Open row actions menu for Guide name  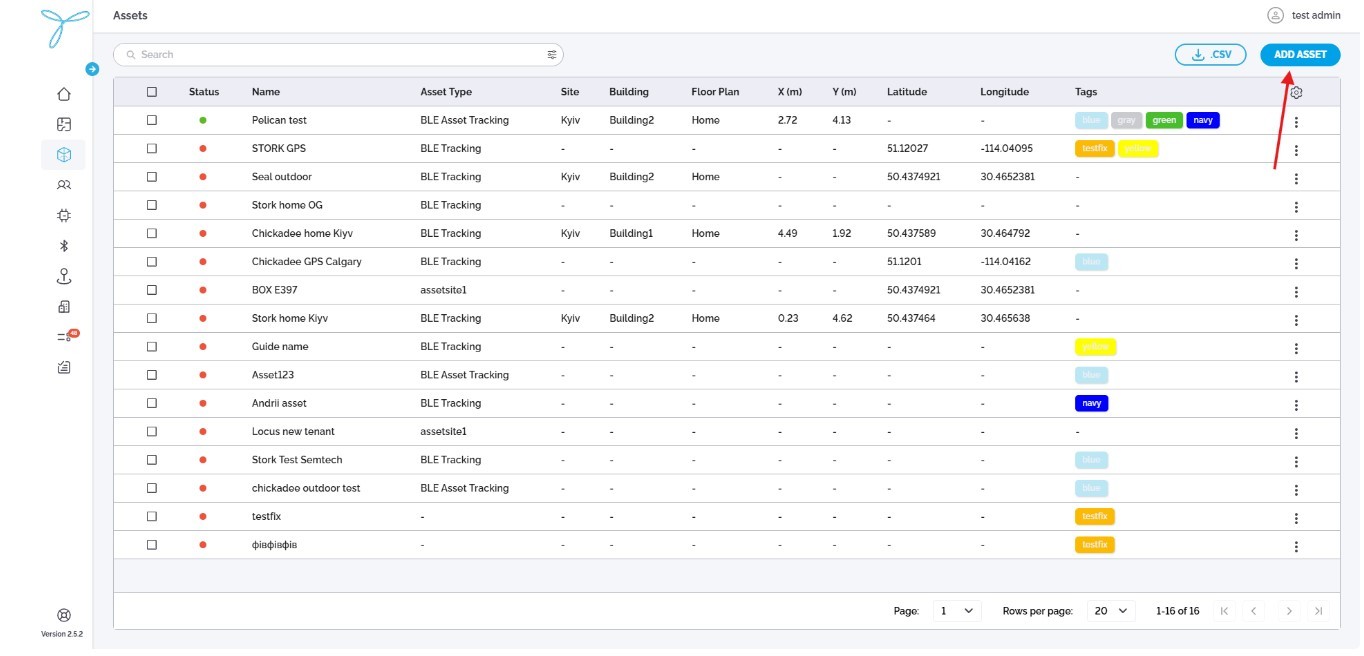1296,348
